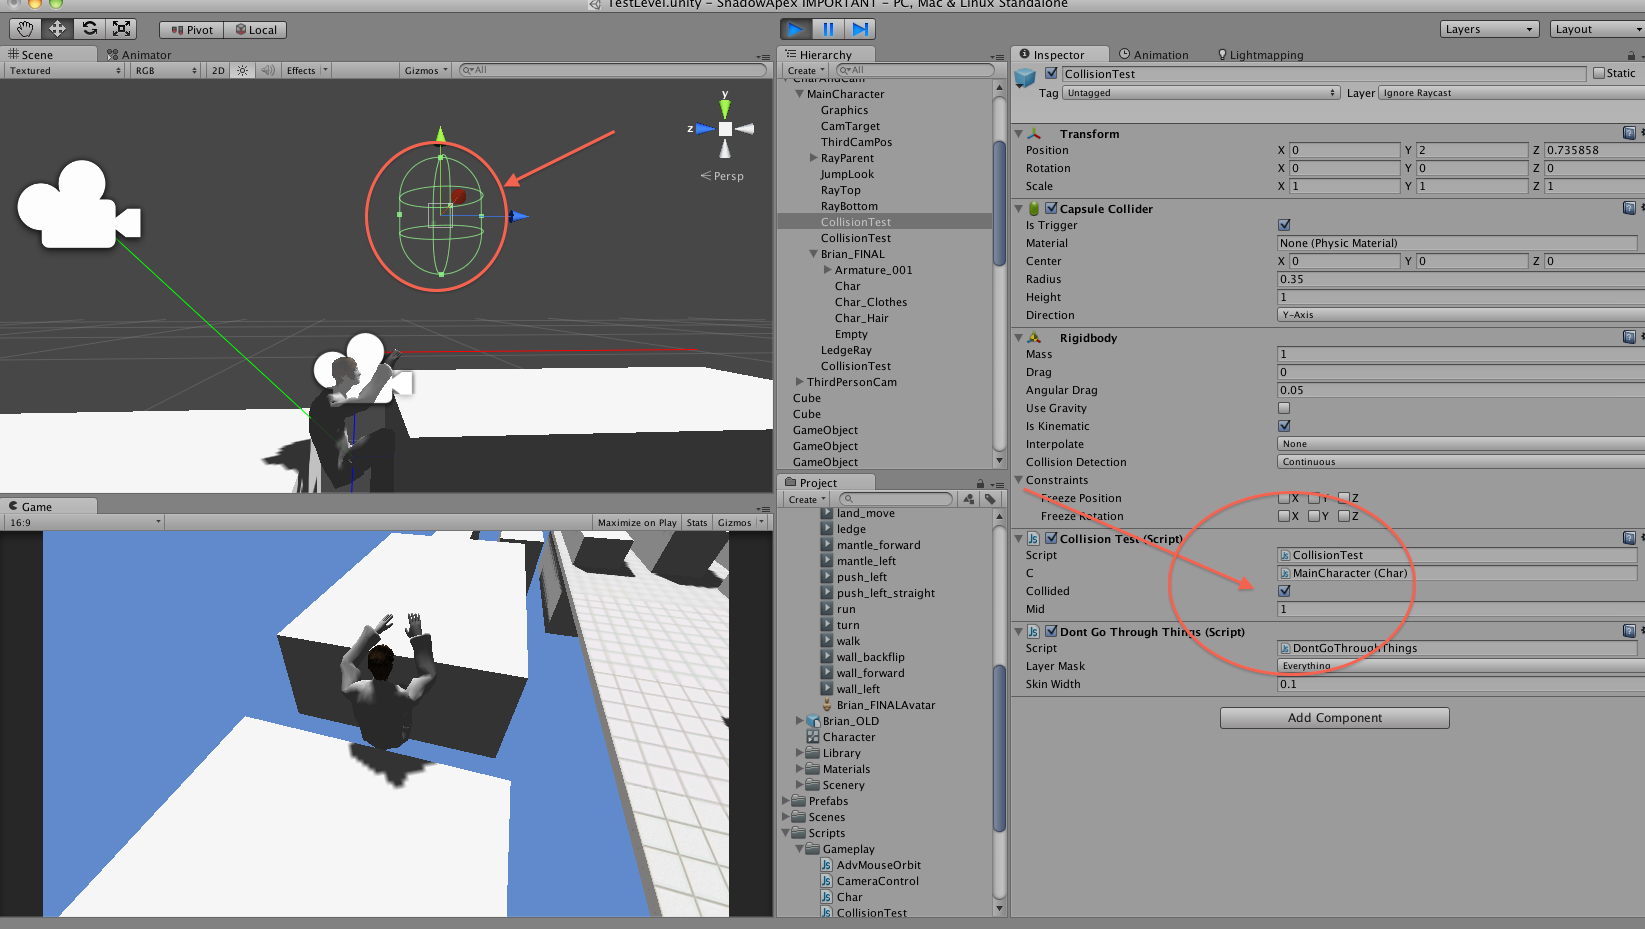Select the Game tab
This screenshot has height=929, width=1645.
[48, 507]
